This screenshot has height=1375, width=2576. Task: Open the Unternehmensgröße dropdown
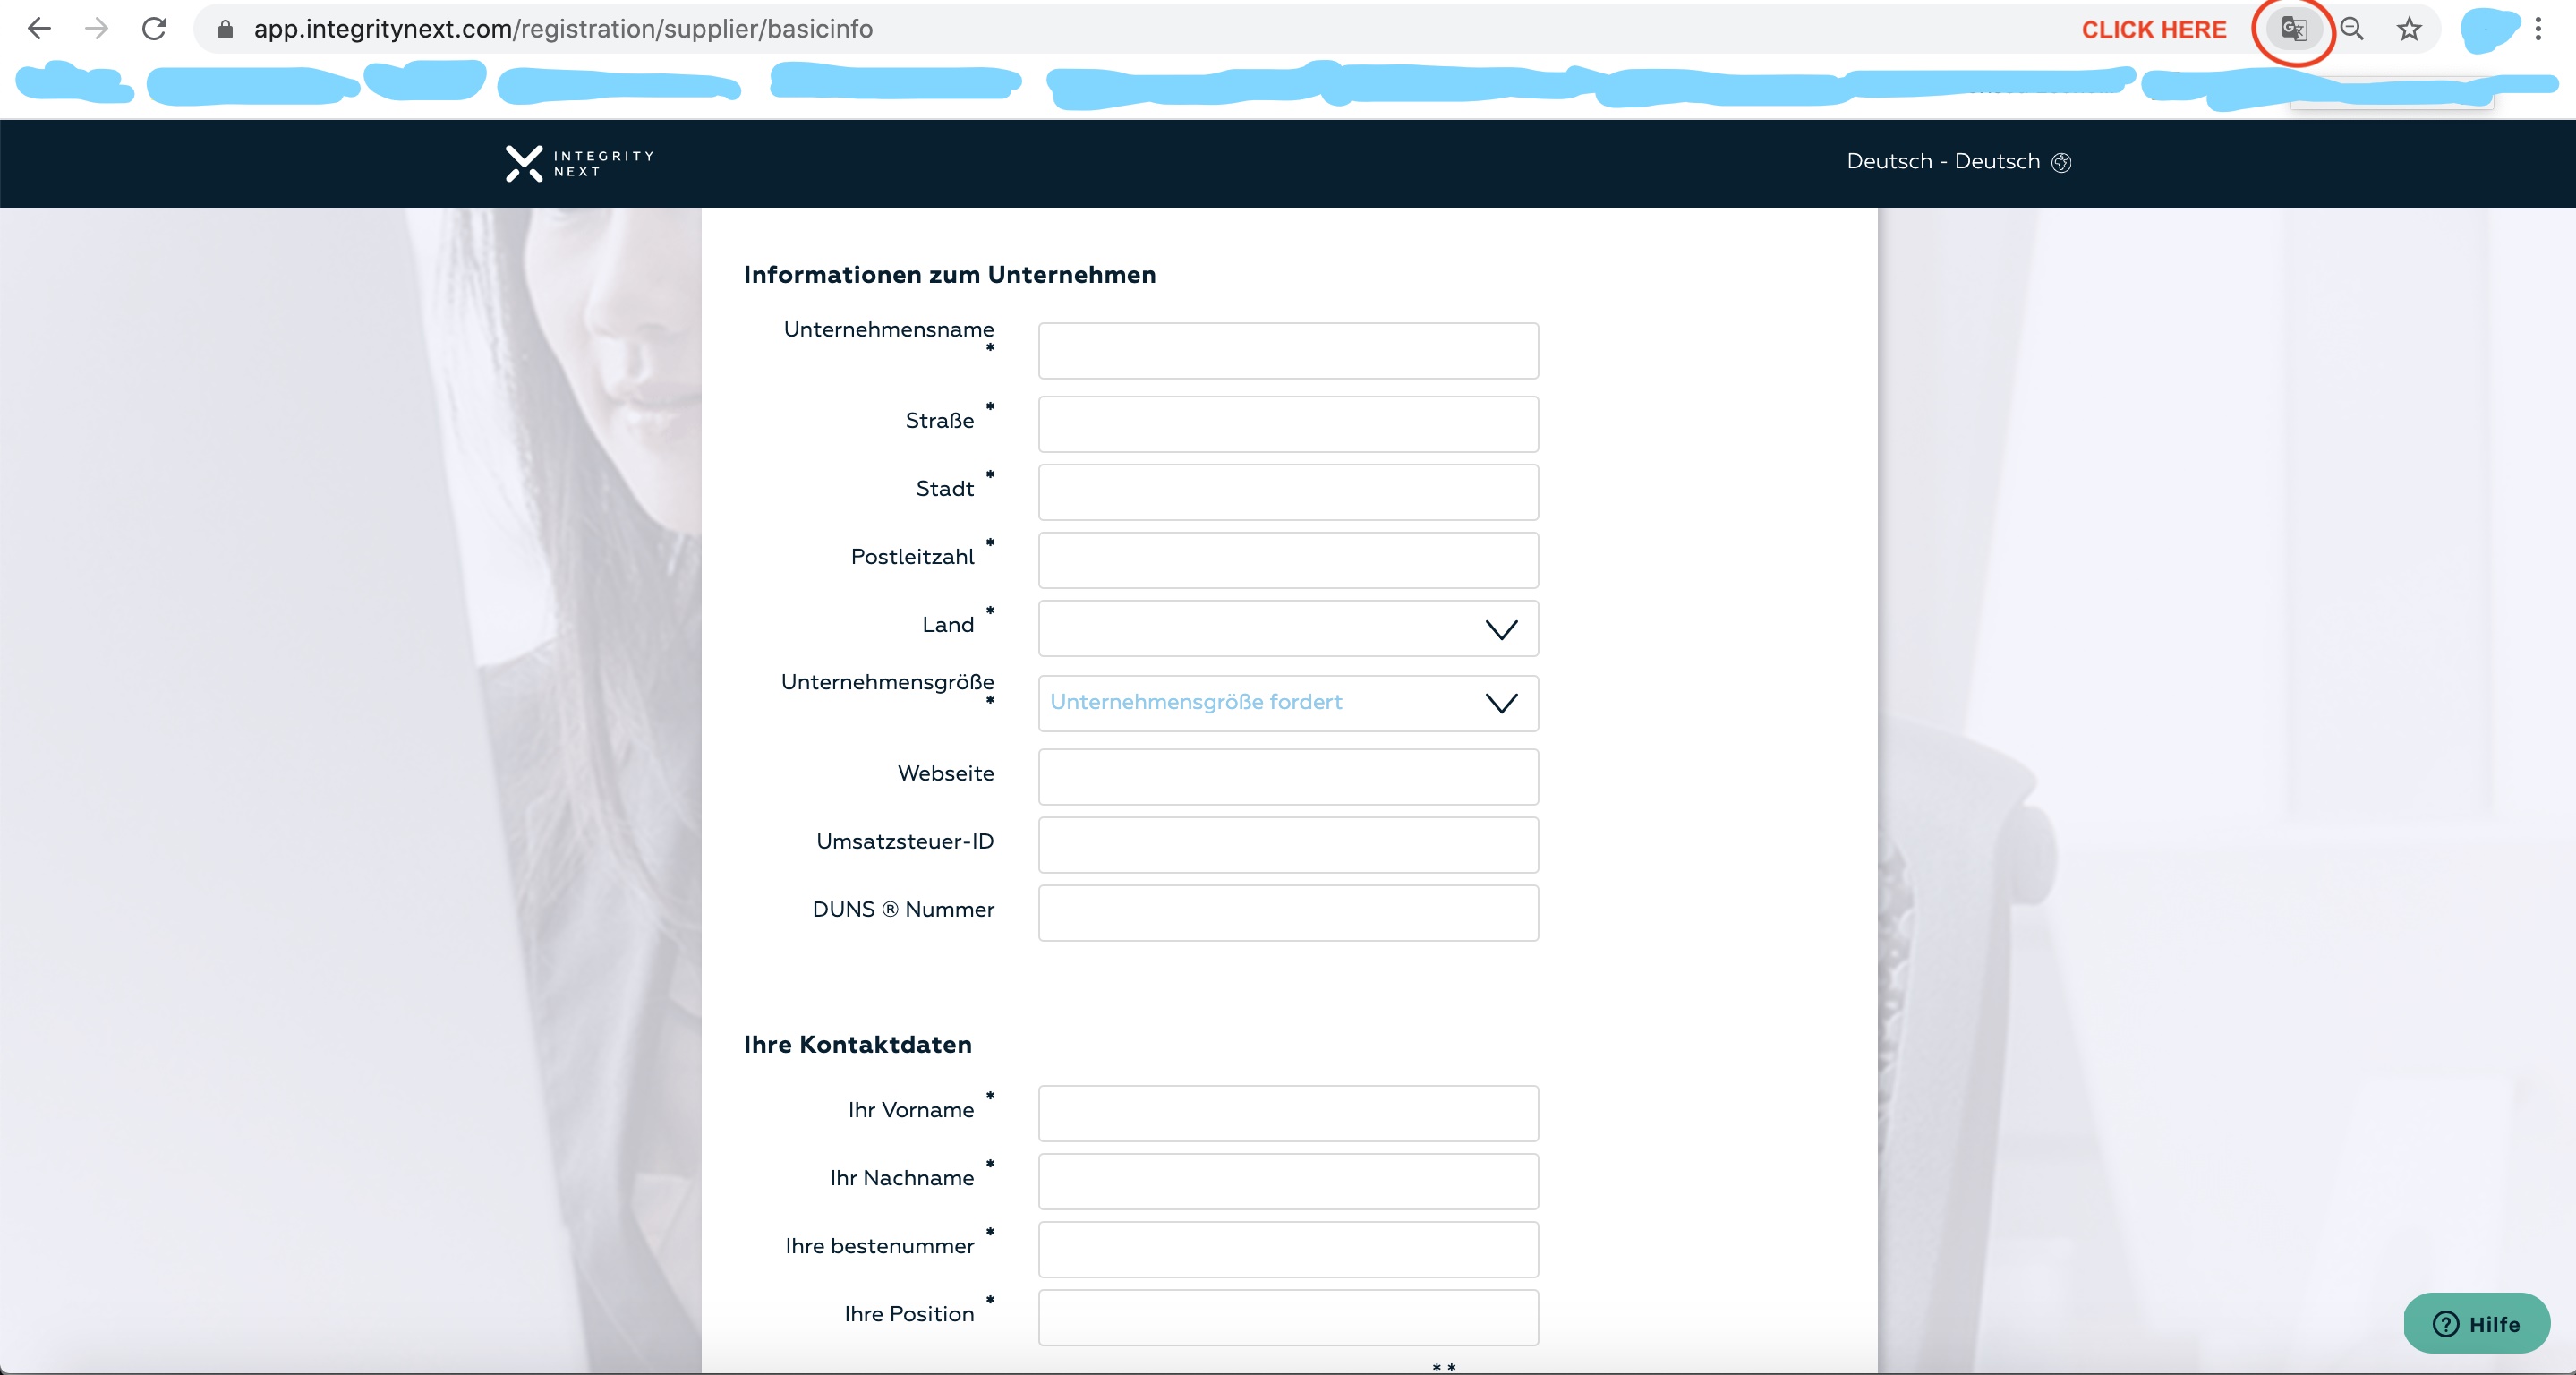click(x=1288, y=703)
